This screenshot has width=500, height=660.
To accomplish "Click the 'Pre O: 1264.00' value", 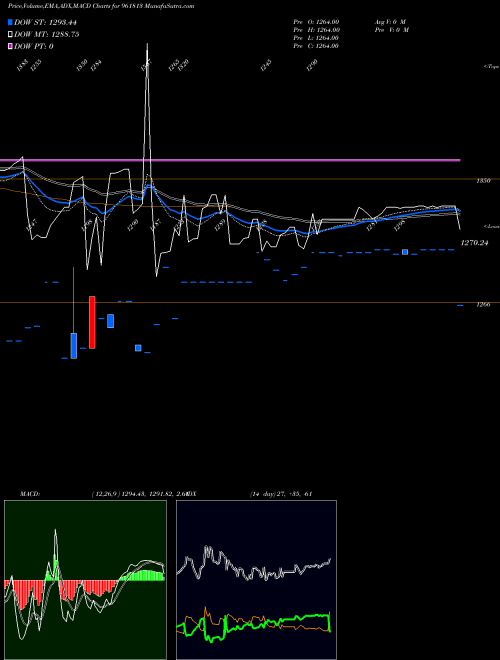I will click(x=316, y=21).
